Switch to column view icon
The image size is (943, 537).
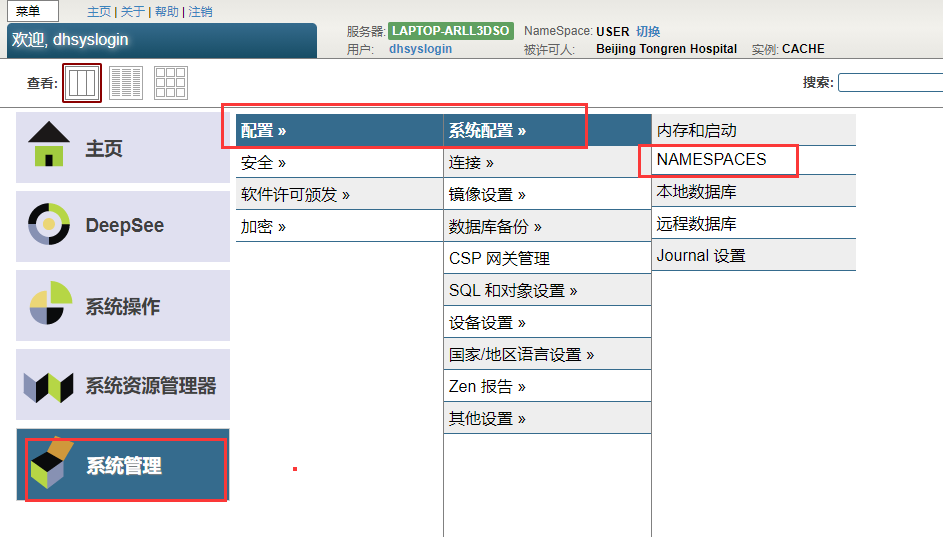[x=82, y=83]
